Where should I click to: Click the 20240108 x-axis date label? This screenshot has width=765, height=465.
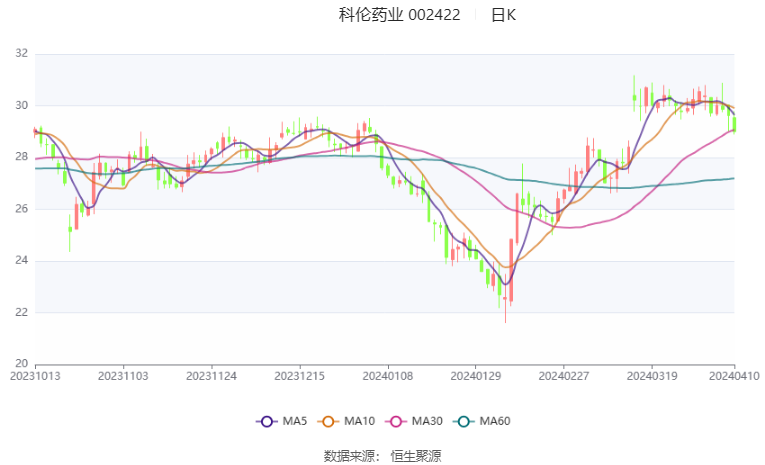click(388, 376)
